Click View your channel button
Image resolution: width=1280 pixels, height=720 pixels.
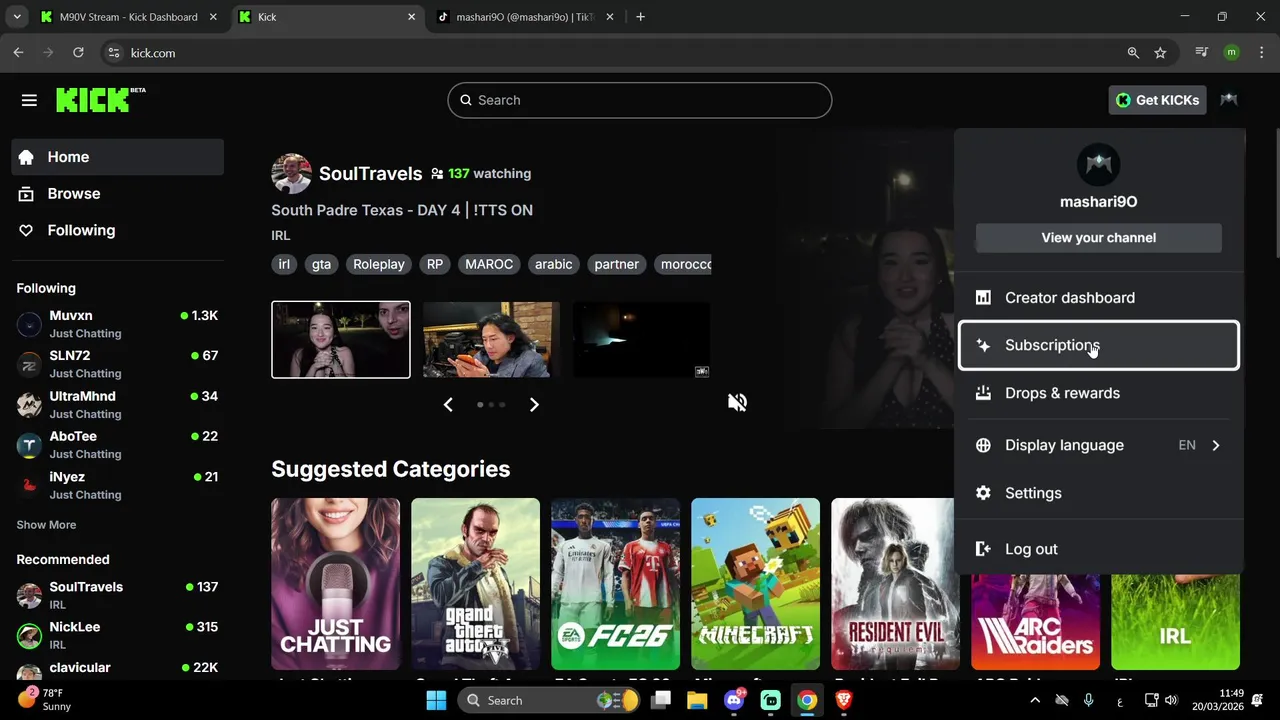1098,237
